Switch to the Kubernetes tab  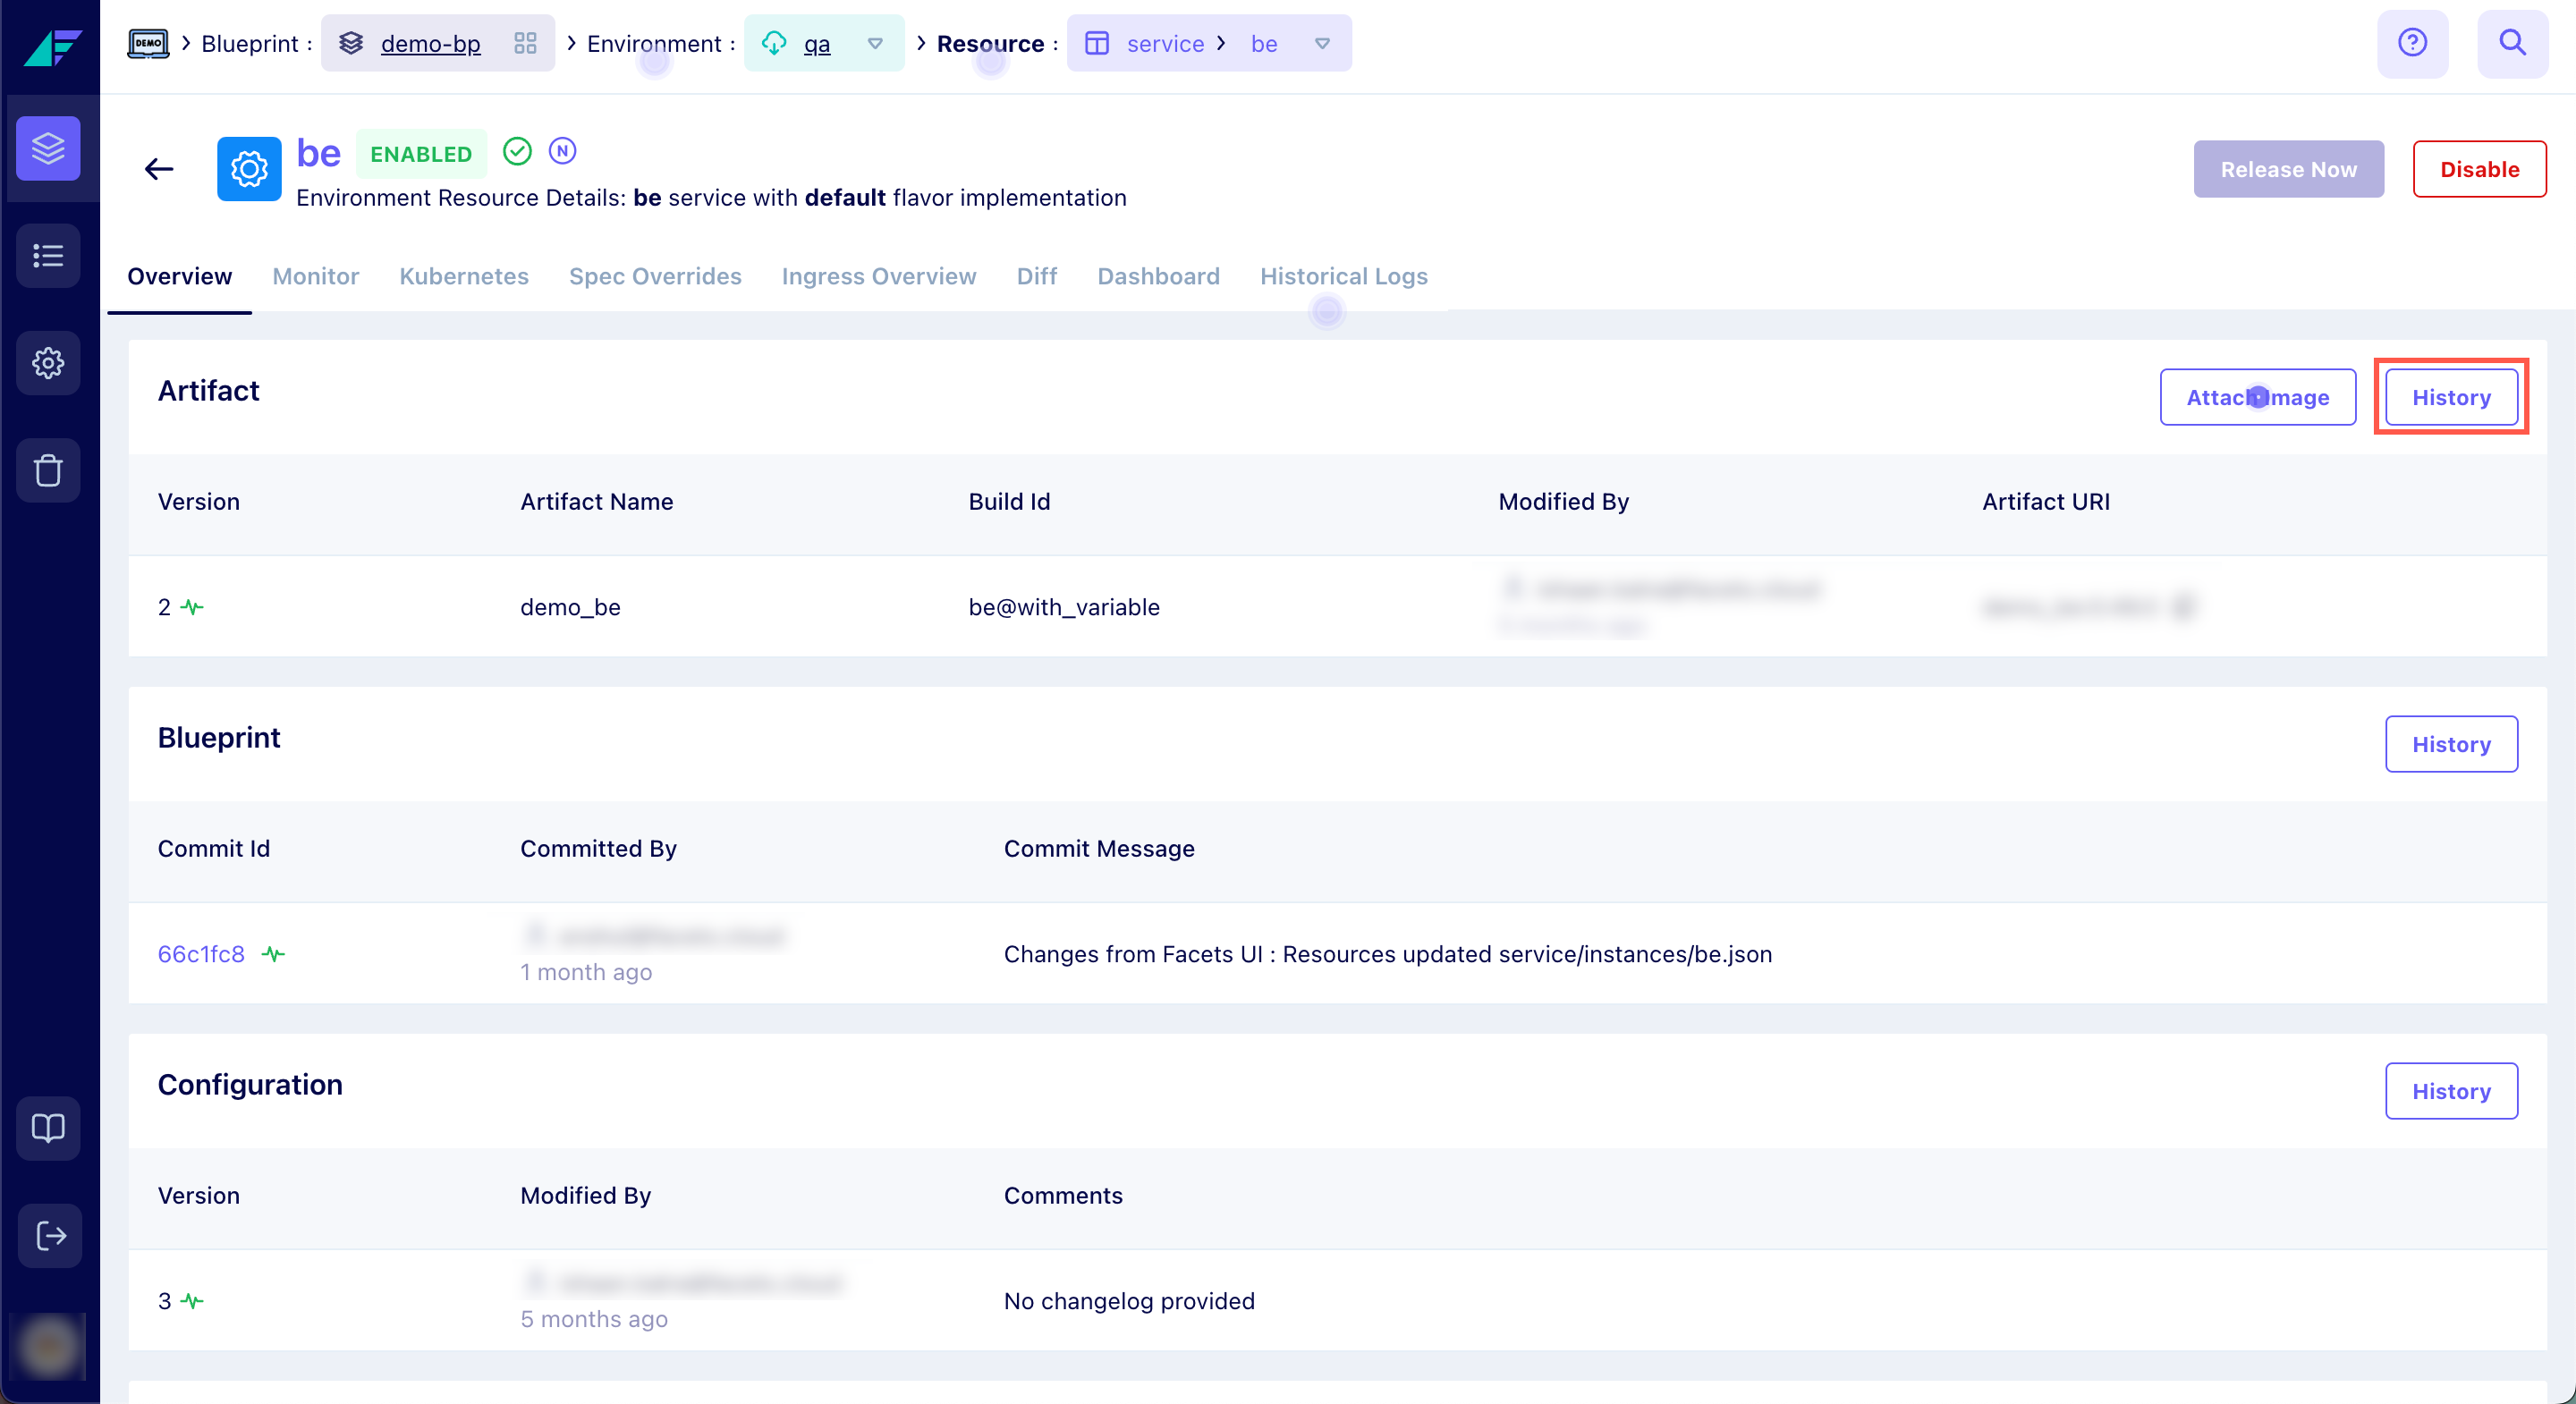(x=463, y=276)
